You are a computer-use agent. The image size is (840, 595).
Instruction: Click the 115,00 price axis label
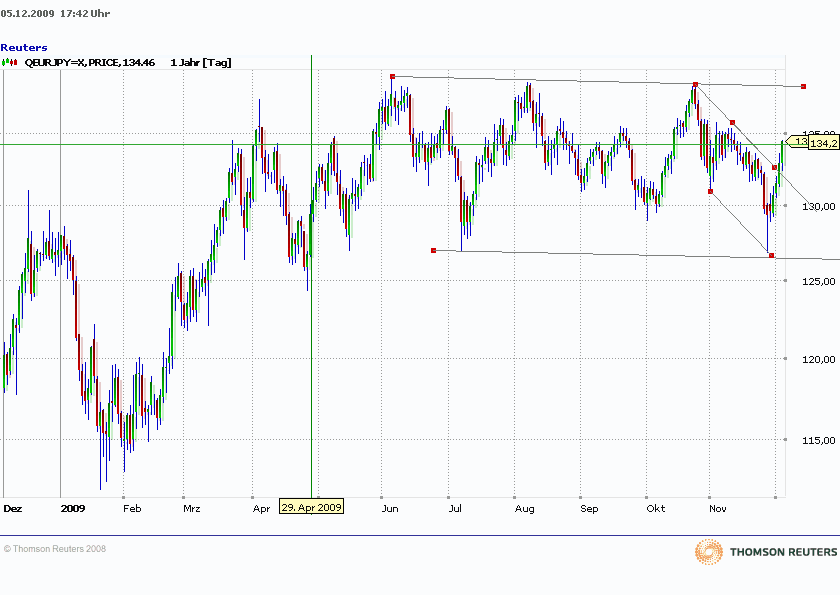pos(819,441)
